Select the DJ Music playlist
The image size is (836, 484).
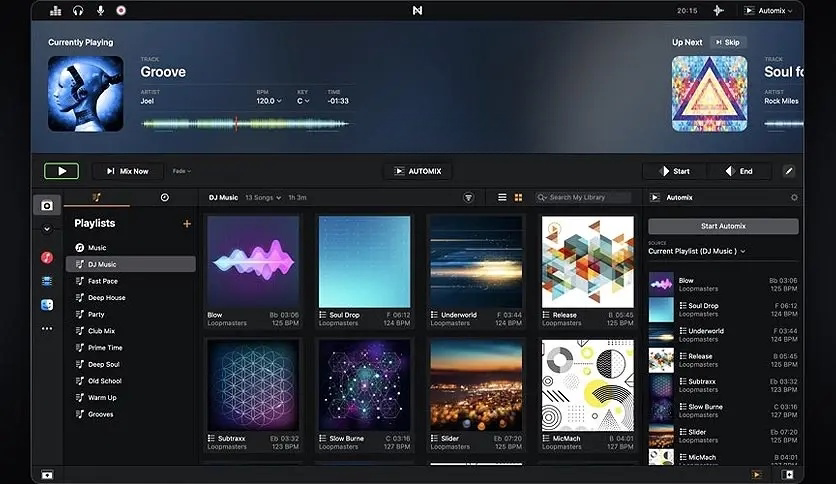click(131, 264)
